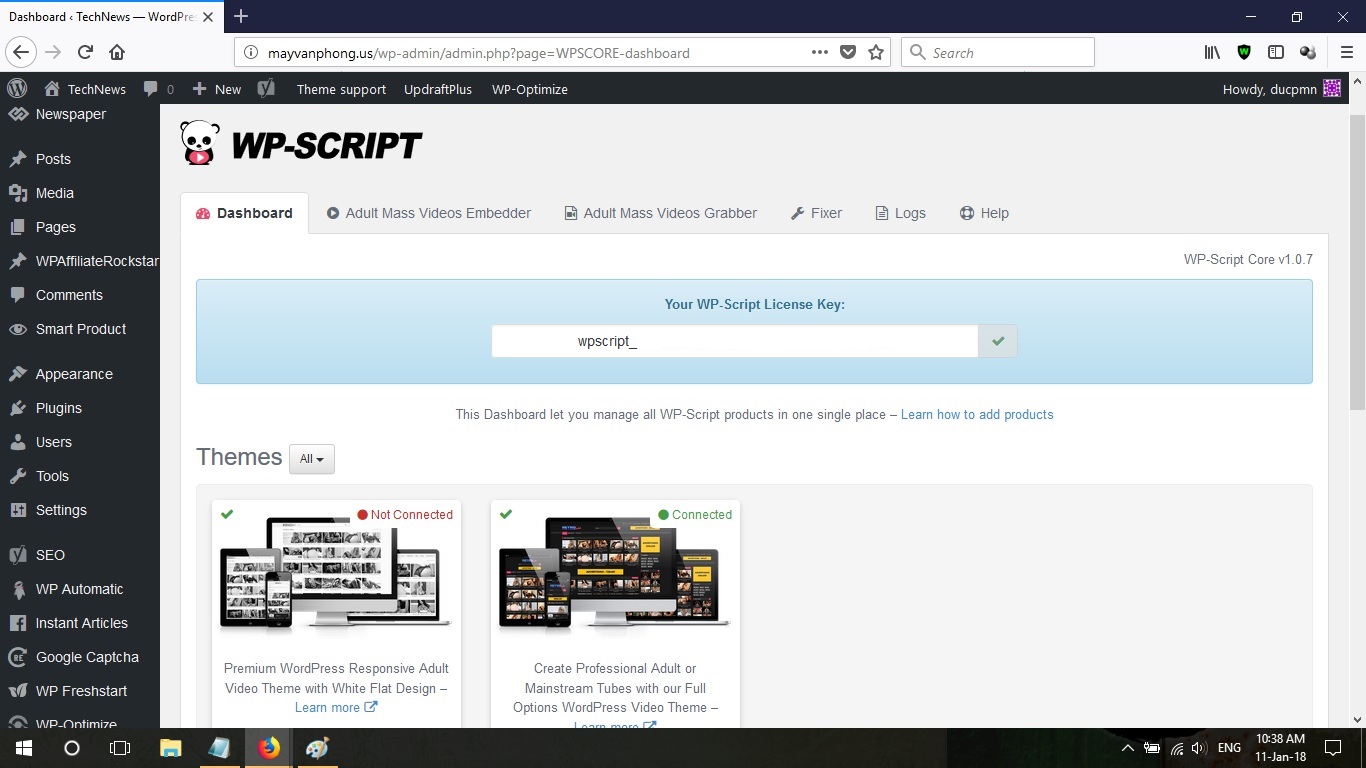Open Instant Articles in the sidebar
Image resolution: width=1366 pixels, height=768 pixels.
(x=80, y=623)
